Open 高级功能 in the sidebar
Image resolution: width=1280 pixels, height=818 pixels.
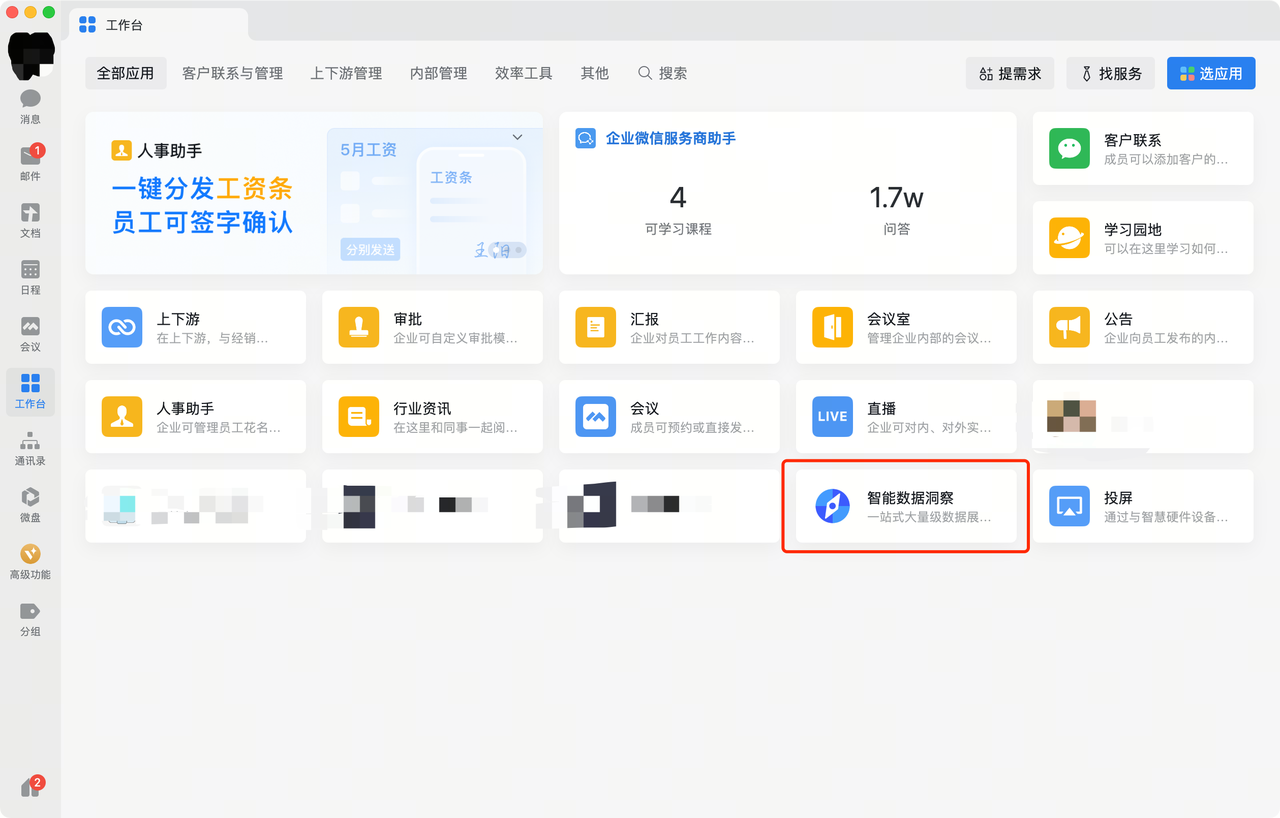pos(30,562)
